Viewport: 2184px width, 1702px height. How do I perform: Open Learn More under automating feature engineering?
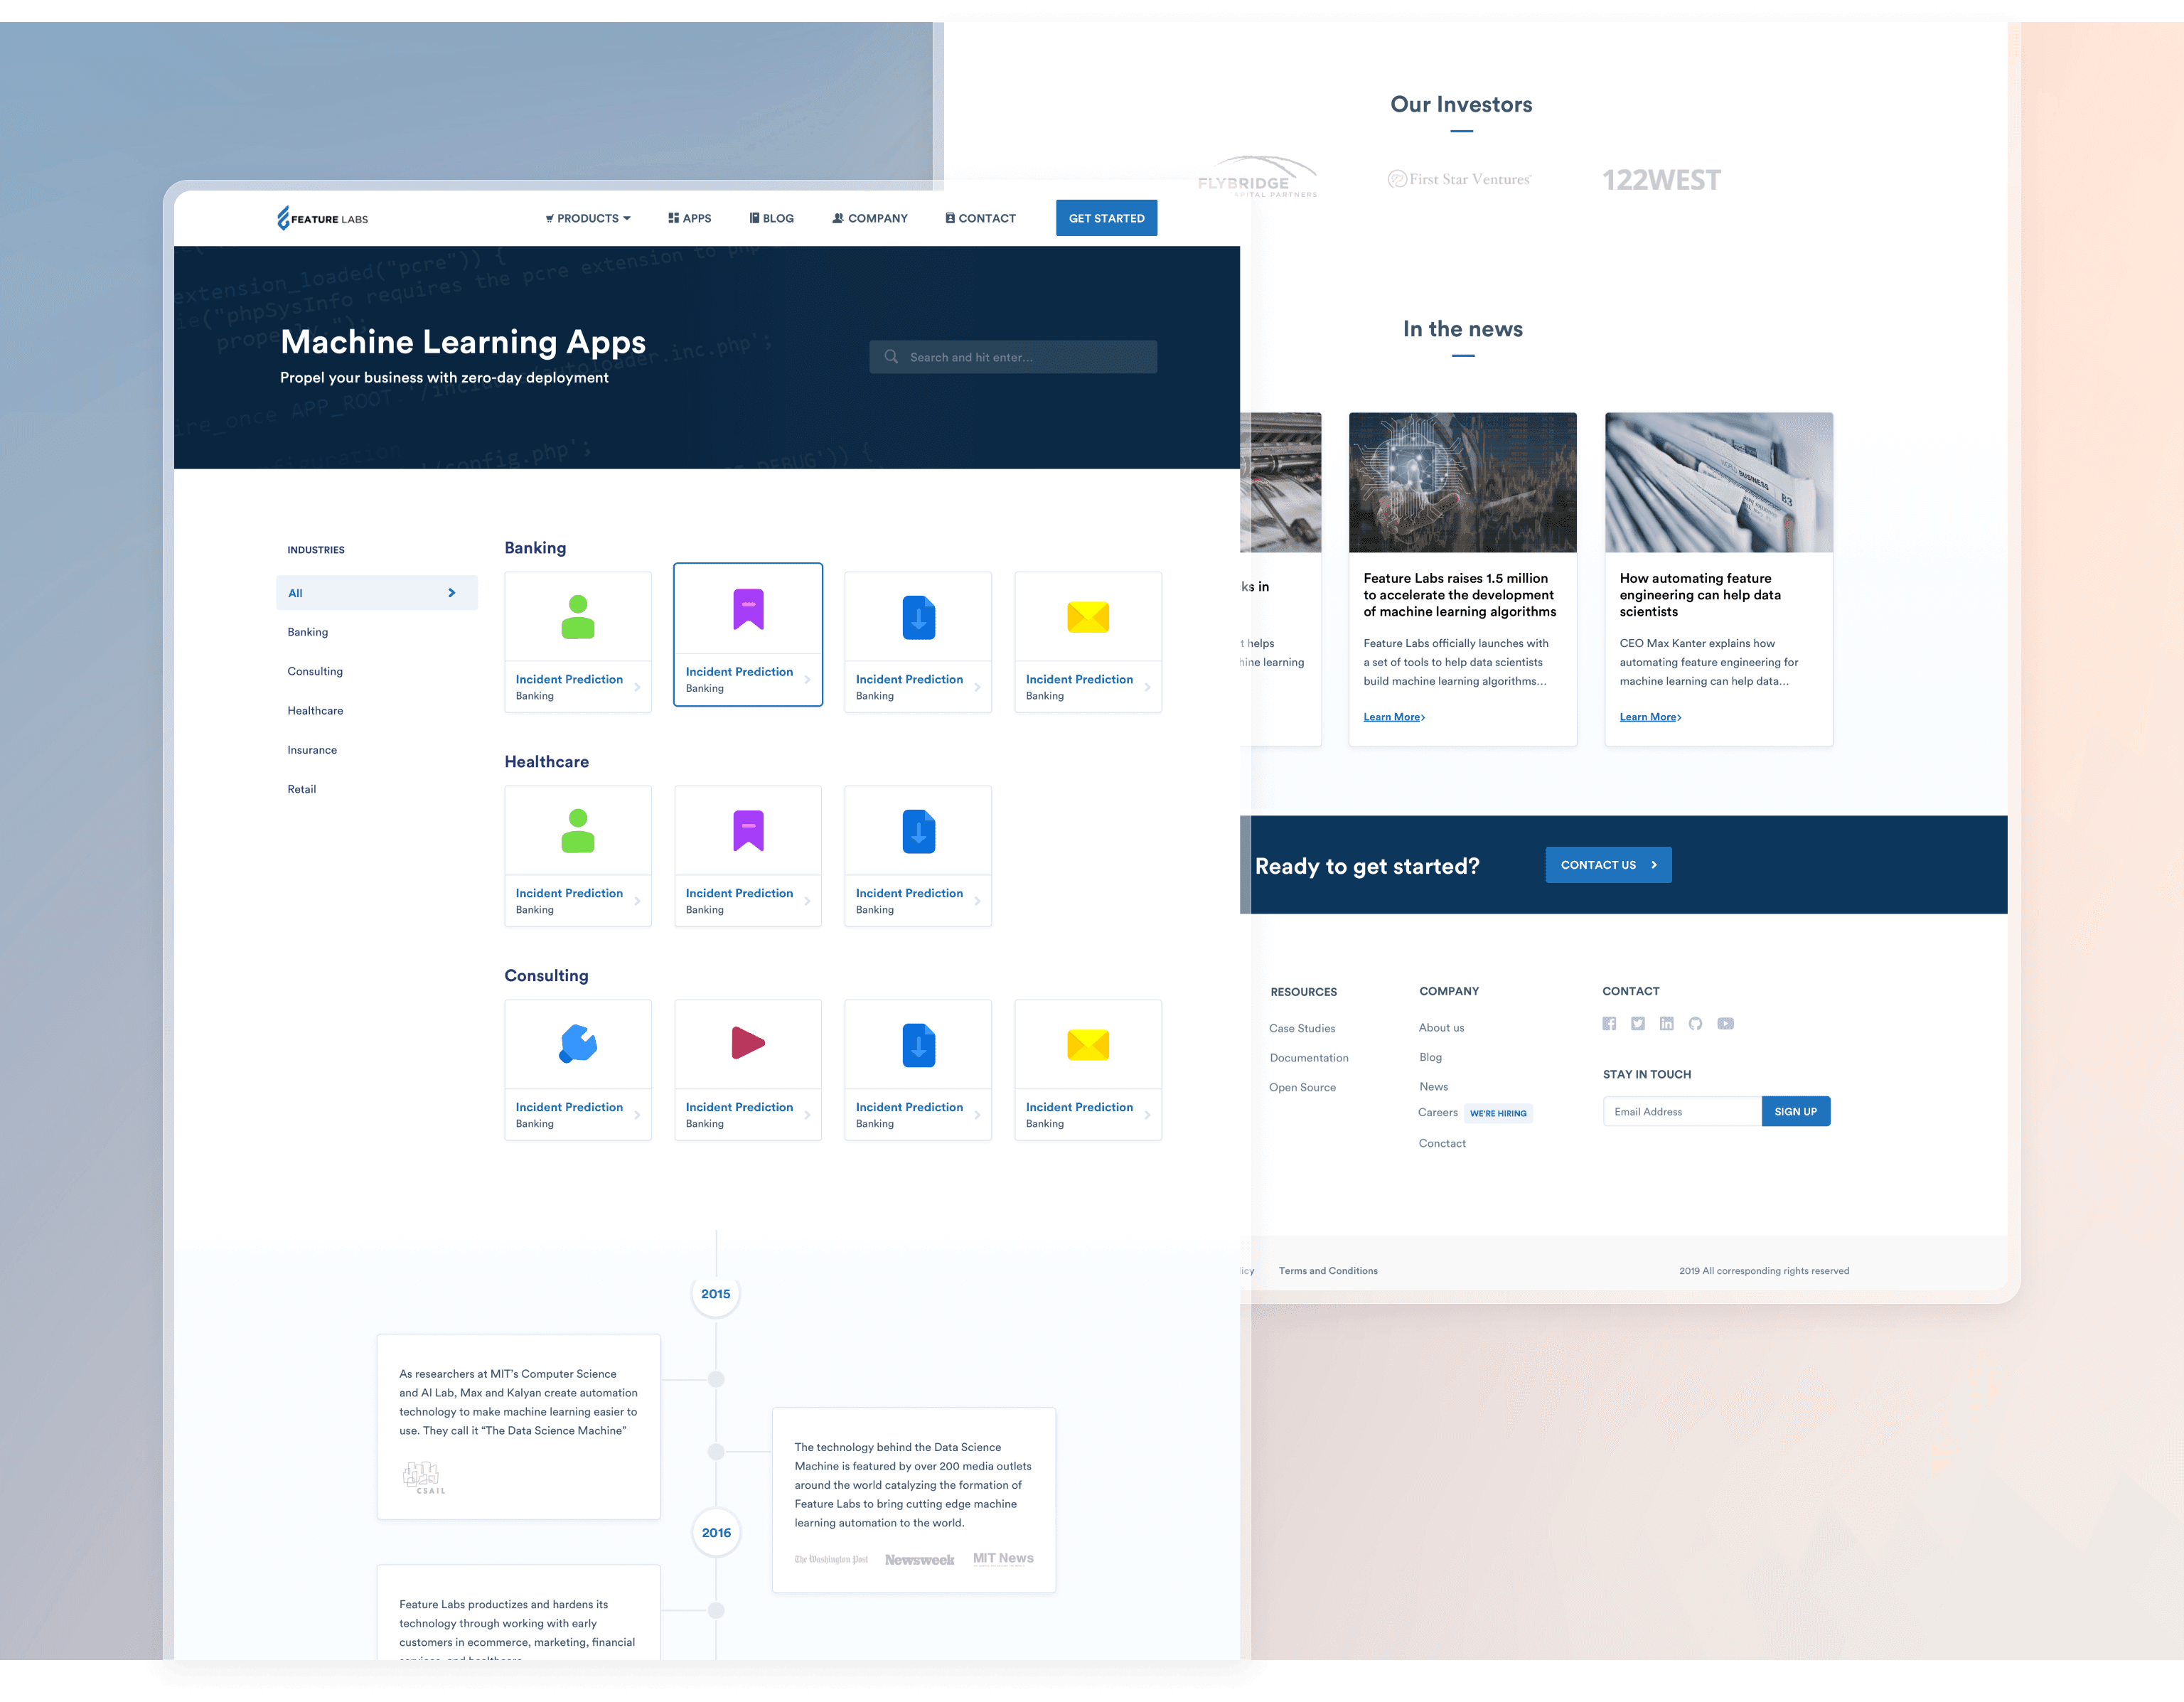[x=1650, y=717]
